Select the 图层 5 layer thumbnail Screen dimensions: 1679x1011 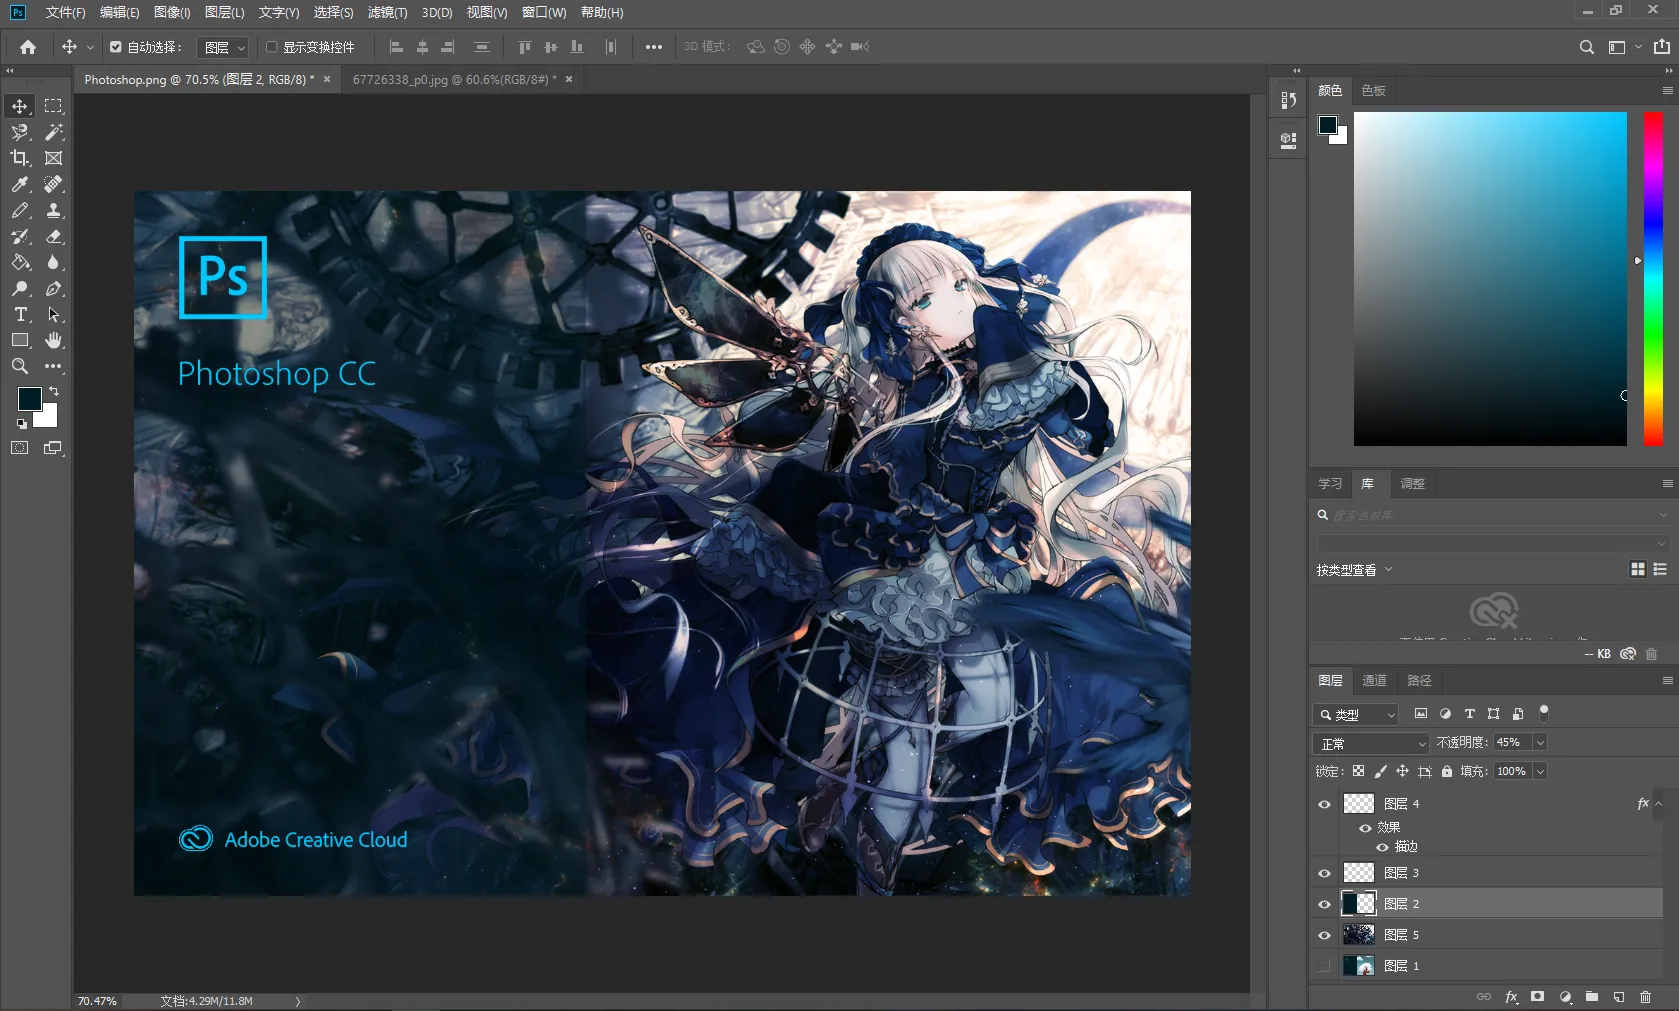pos(1358,935)
